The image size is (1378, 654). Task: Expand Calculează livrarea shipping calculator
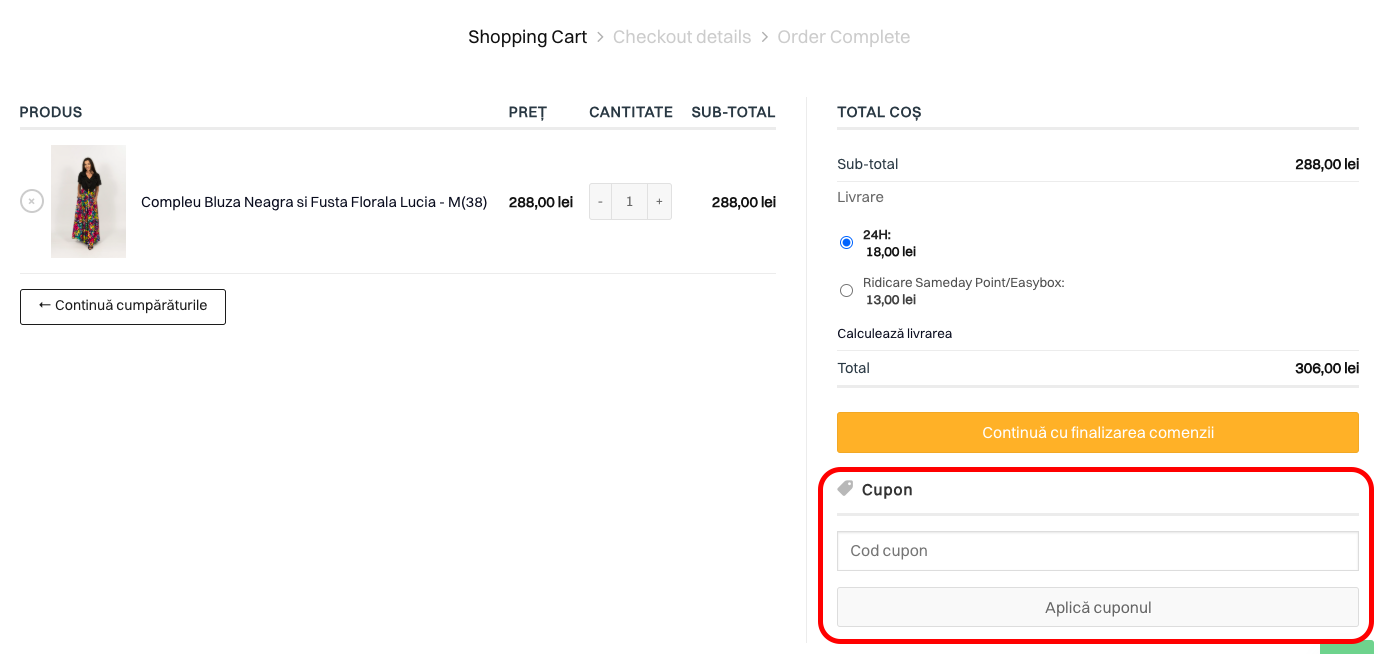[894, 333]
